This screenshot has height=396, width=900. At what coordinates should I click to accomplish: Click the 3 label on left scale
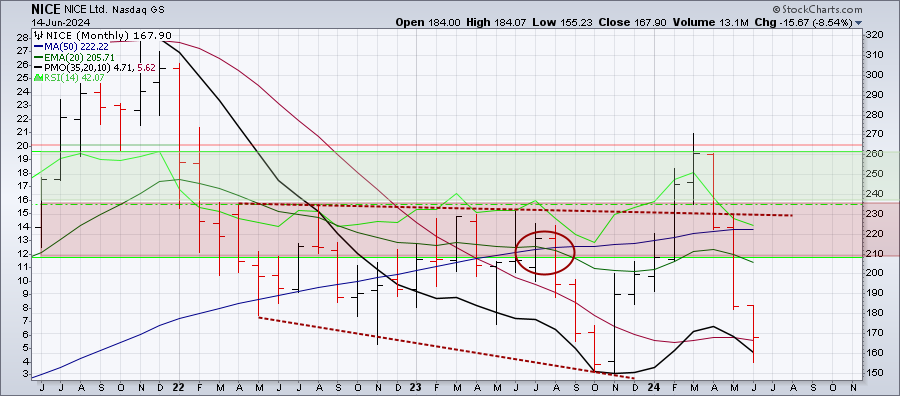[26, 374]
